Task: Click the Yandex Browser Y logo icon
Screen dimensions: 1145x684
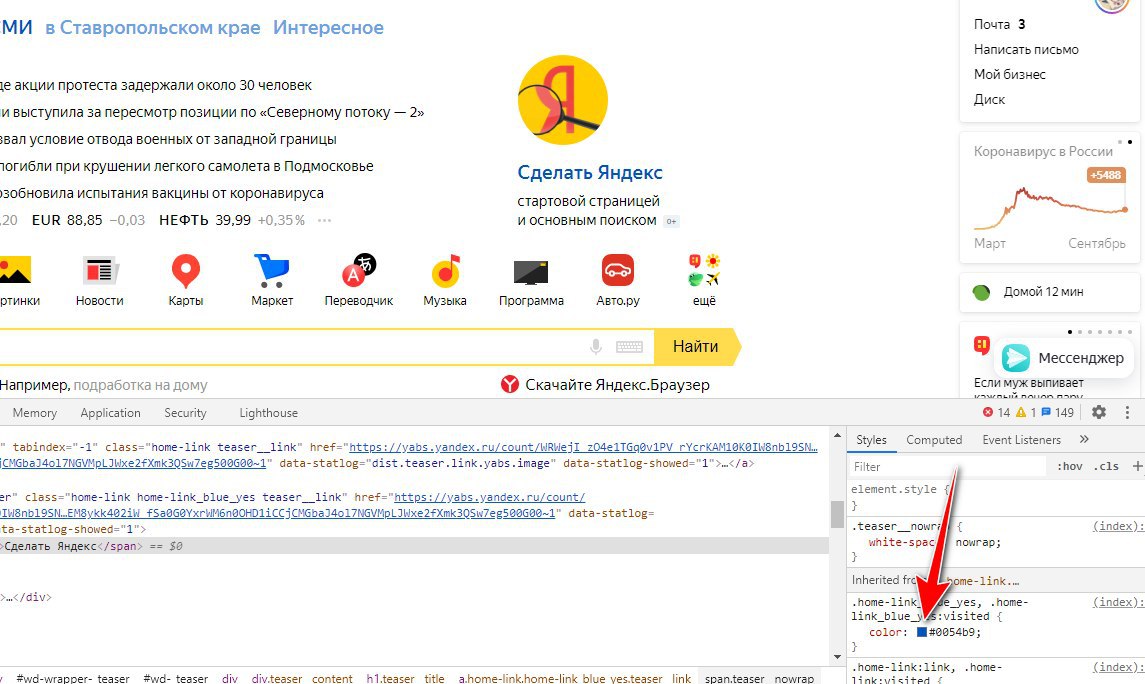Action: pos(510,384)
